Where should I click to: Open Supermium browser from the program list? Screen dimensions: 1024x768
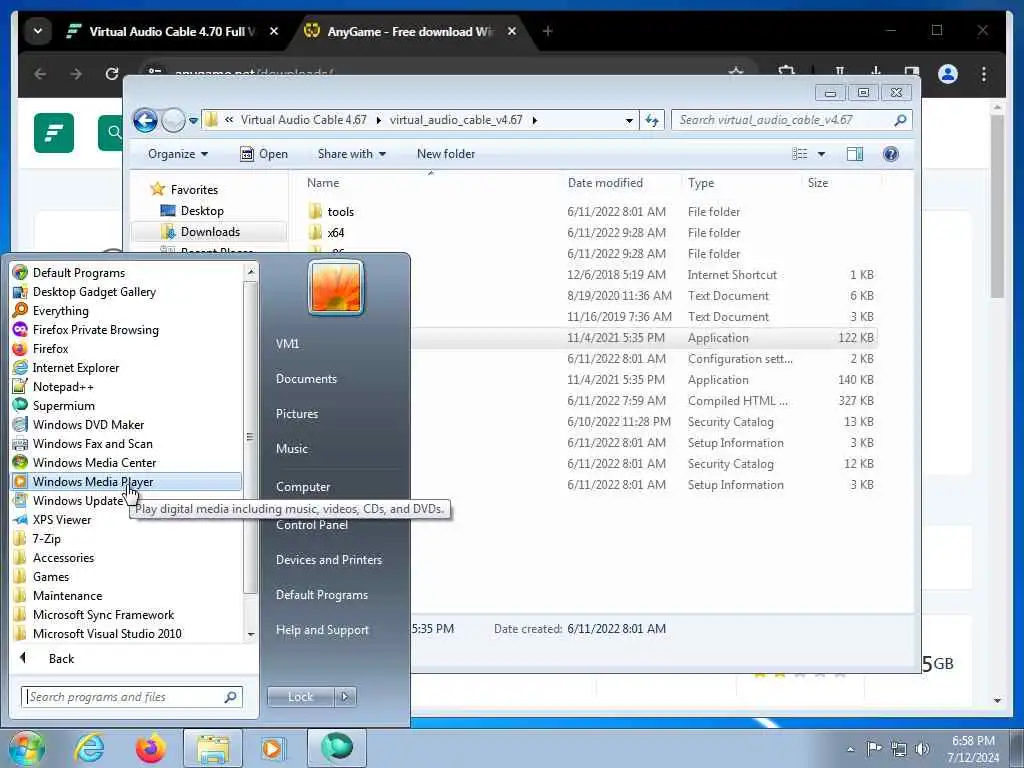click(x=63, y=405)
